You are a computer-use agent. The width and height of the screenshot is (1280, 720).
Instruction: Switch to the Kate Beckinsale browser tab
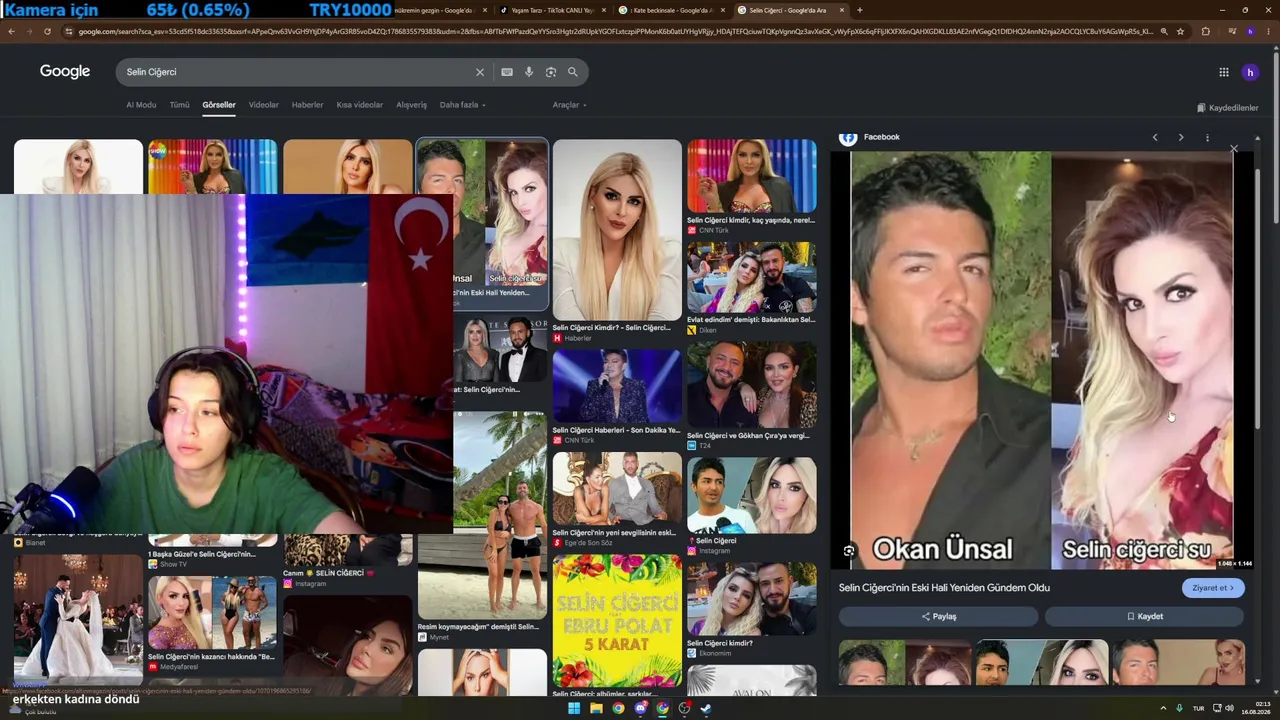tap(672, 10)
